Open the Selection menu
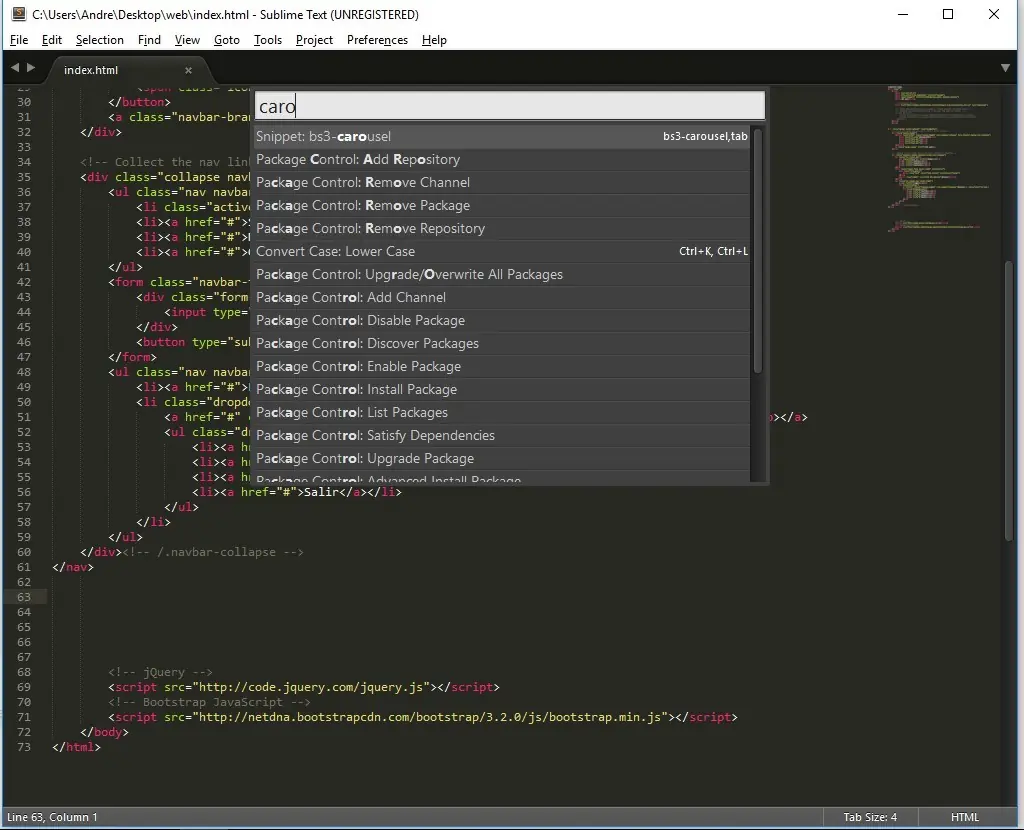The height and width of the screenshot is (830, 1024). [x=99, y=40]
